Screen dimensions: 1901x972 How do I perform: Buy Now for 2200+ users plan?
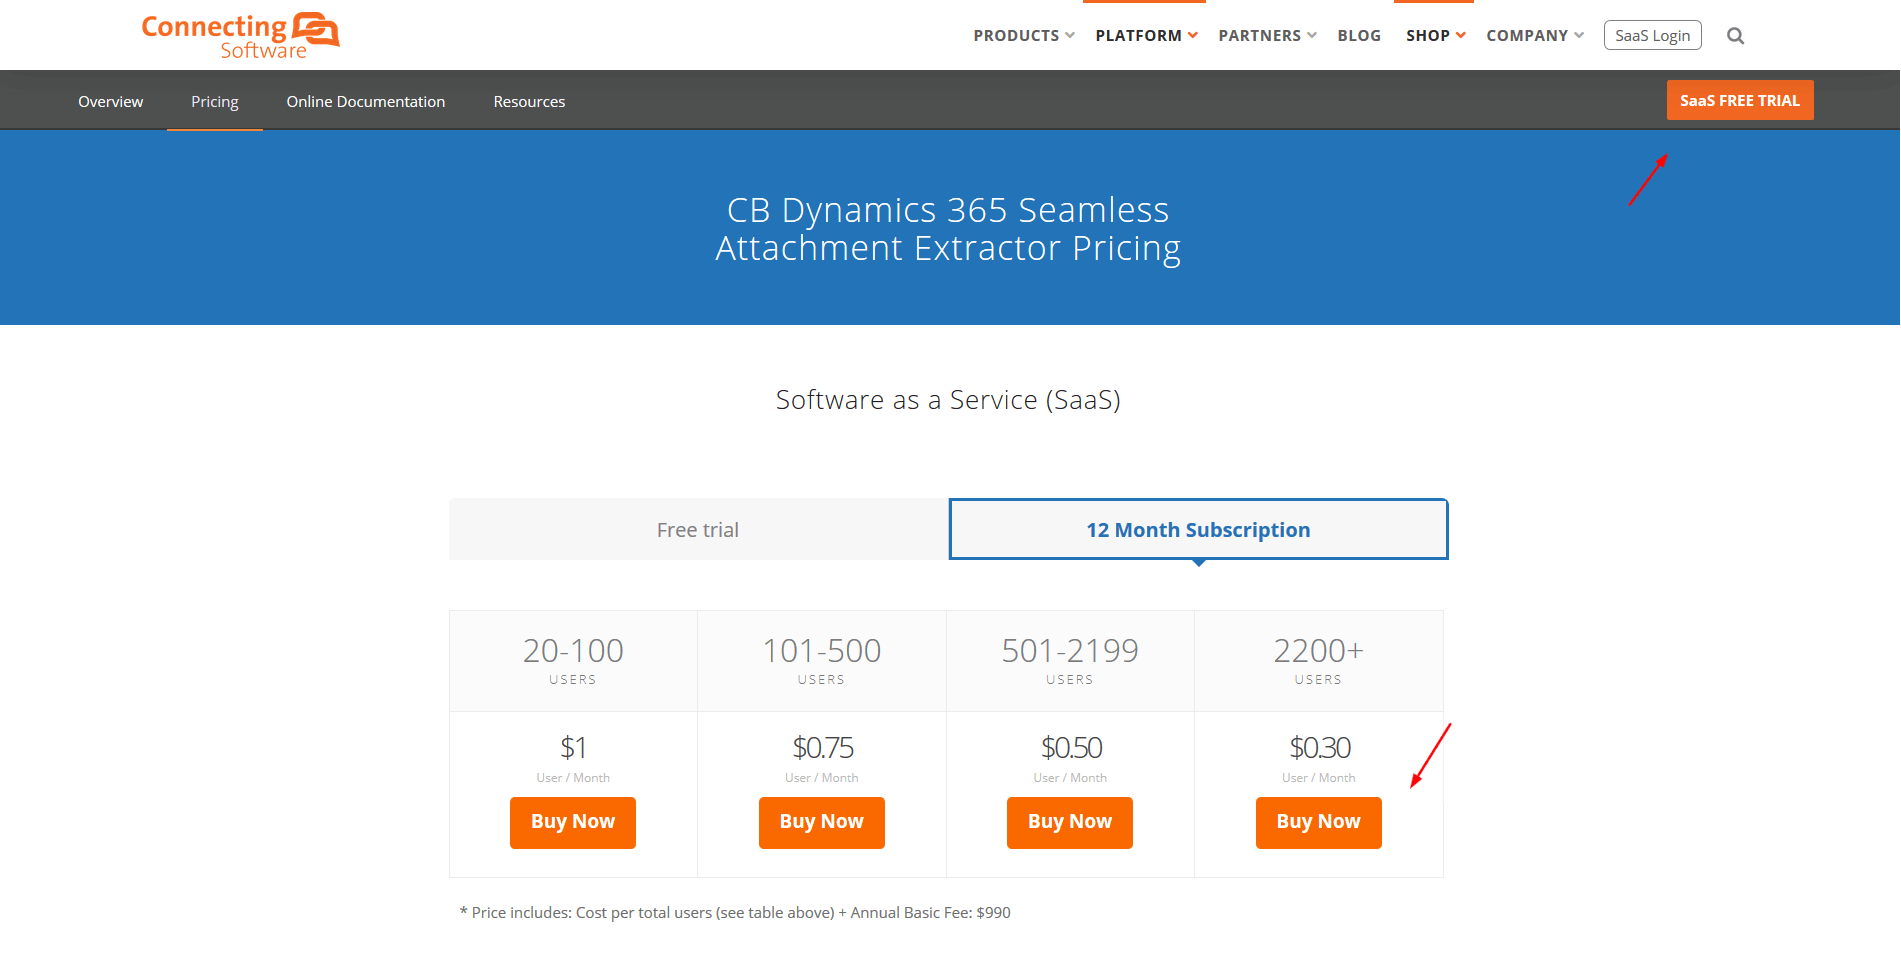1318,822
